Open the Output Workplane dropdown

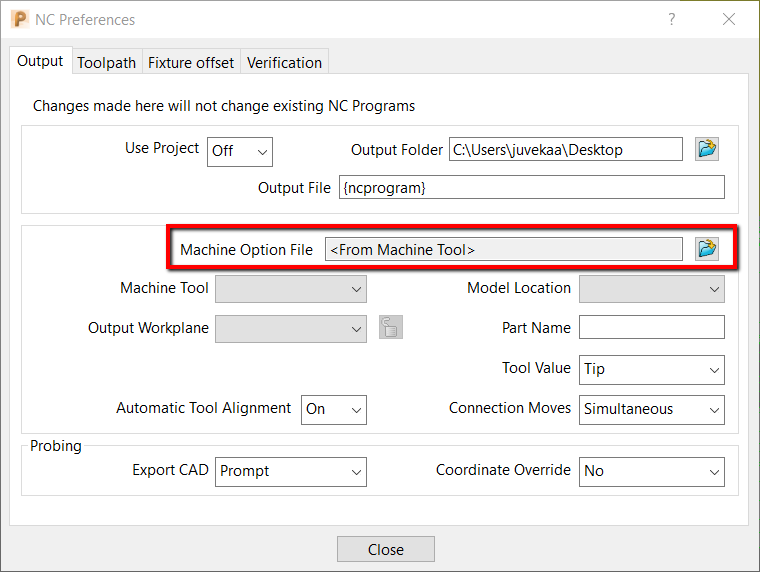[x=291, y=328]
